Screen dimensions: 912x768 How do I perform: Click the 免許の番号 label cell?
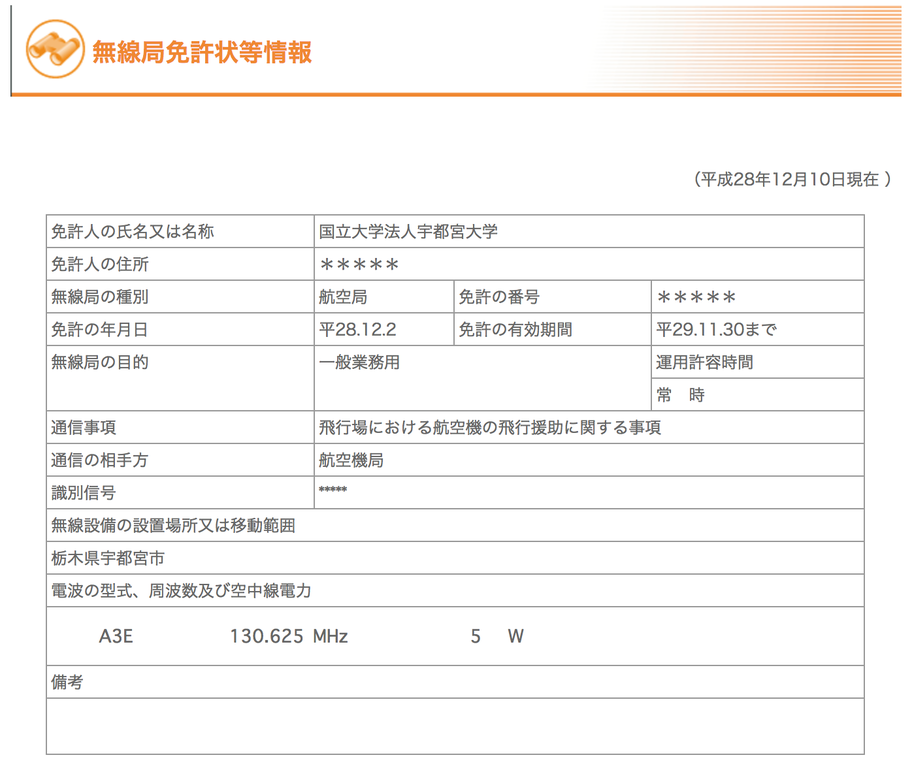point(553,297)
